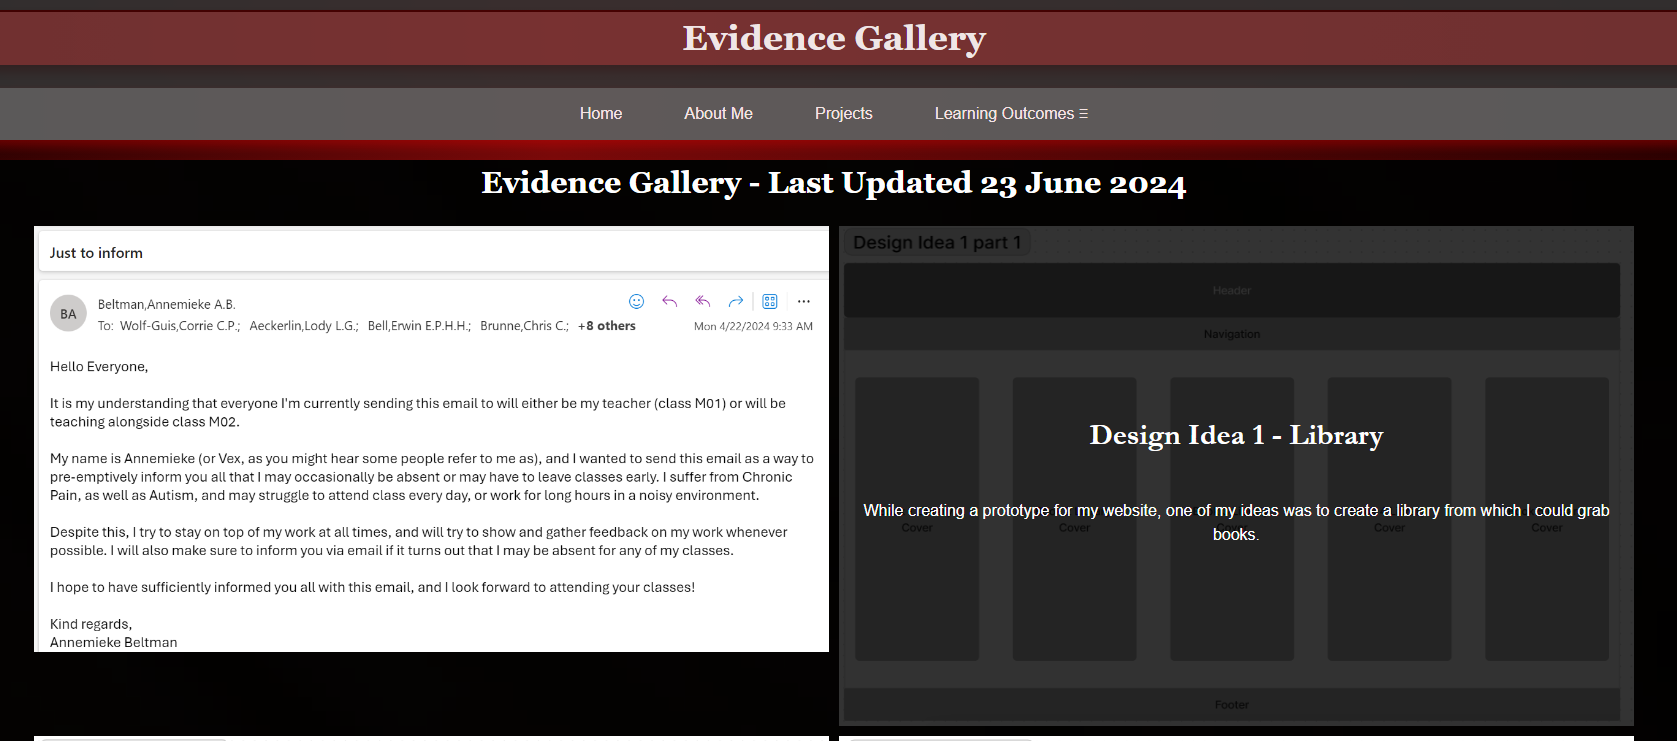This screenshot has height=741, width=1677.
Task: Expand the Learning Outcomes menu
Action: pos(1011,114)
